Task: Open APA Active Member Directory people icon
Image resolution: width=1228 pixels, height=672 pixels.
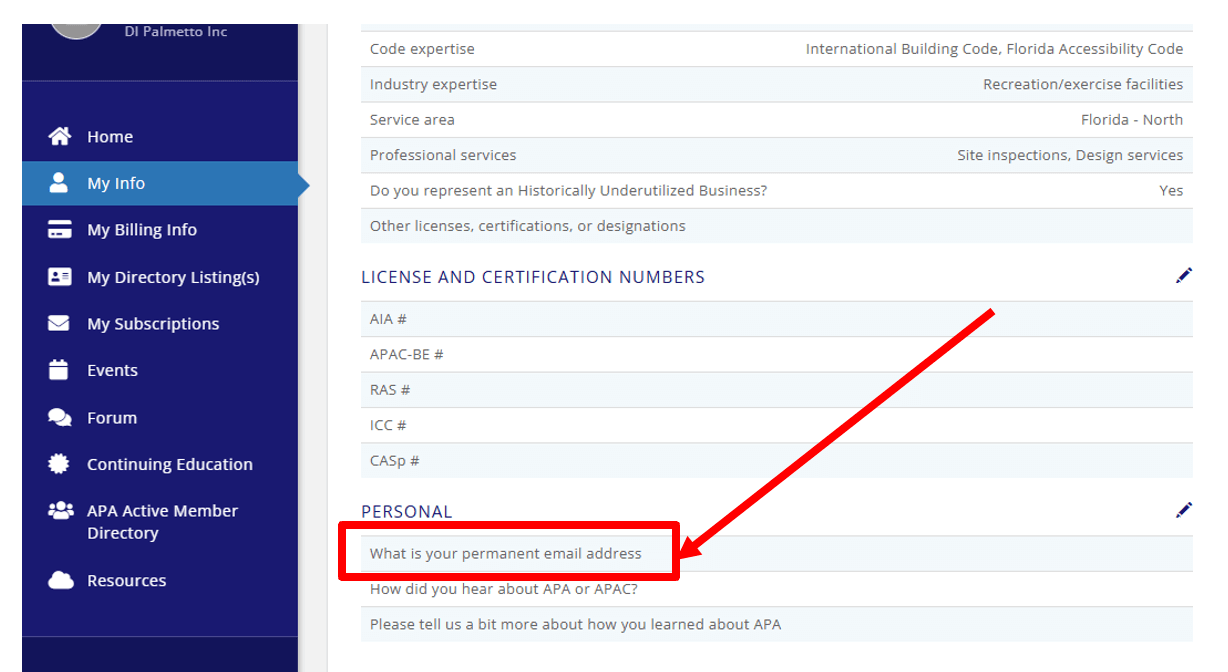Action: [x=62, y=510]
